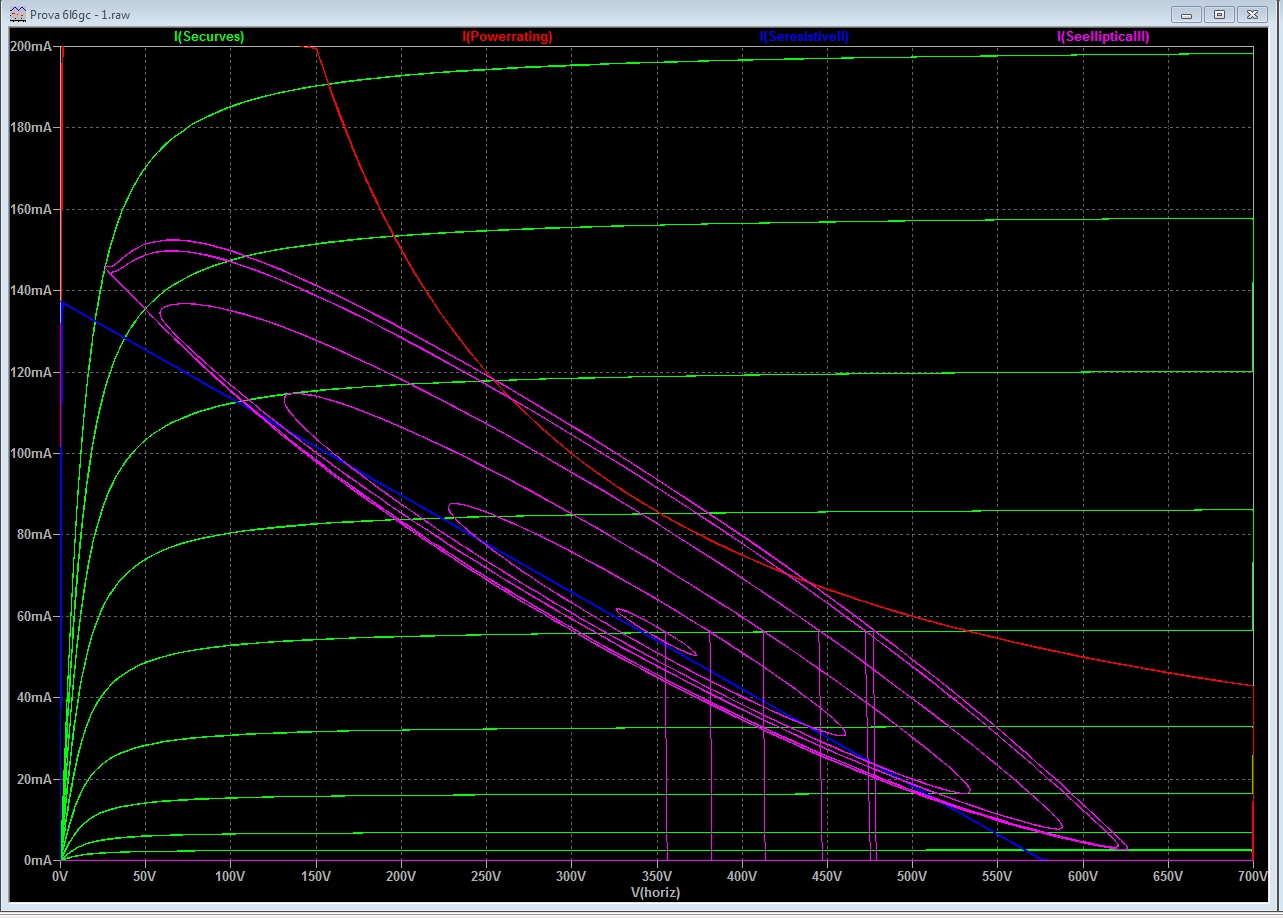Restore down the waveform viewer window
Viewport: 1283px width, 918px height.
click(1219, 14)
